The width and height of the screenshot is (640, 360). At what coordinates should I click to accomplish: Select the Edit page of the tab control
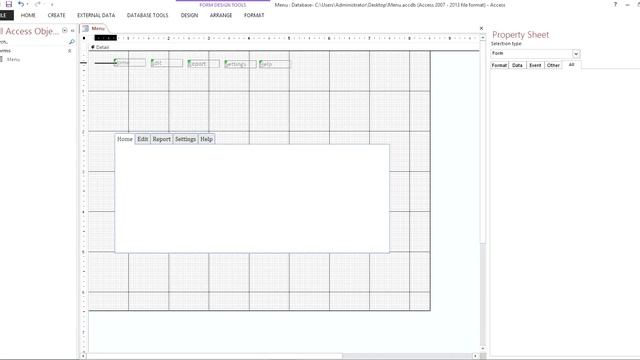(x=142, y=139)
